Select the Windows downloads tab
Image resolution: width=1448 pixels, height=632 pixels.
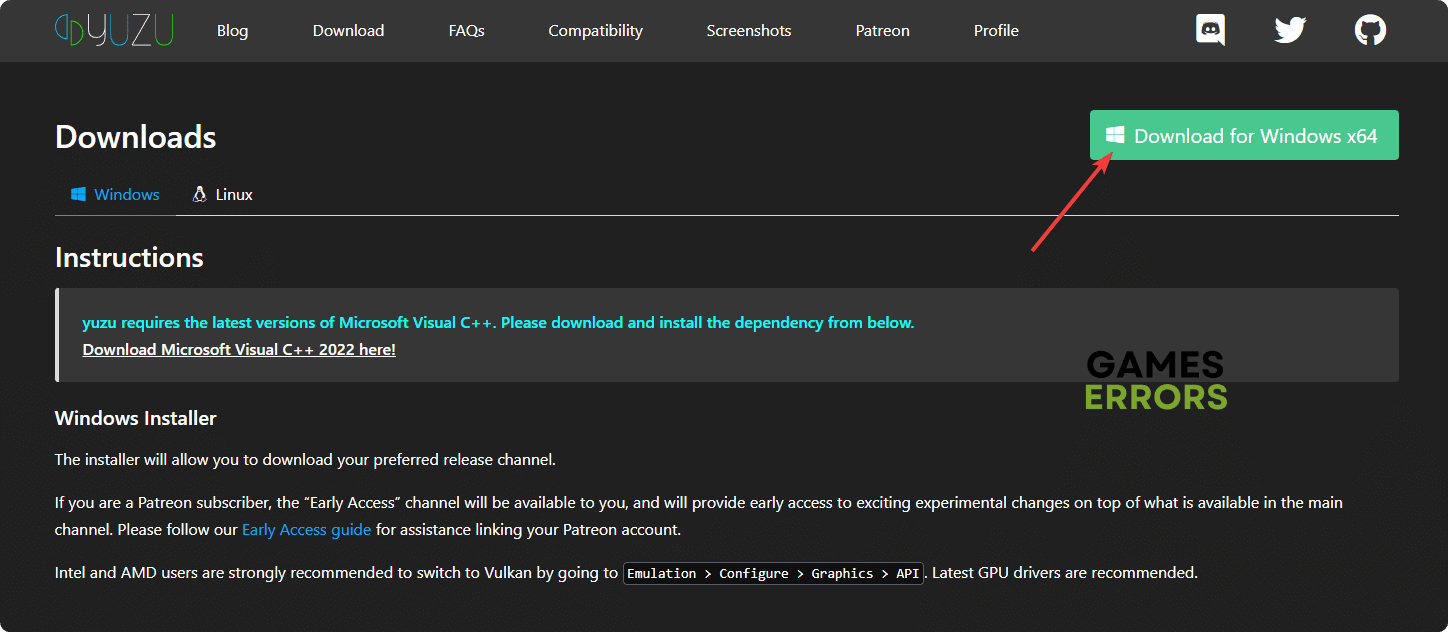tap(115, 194)
